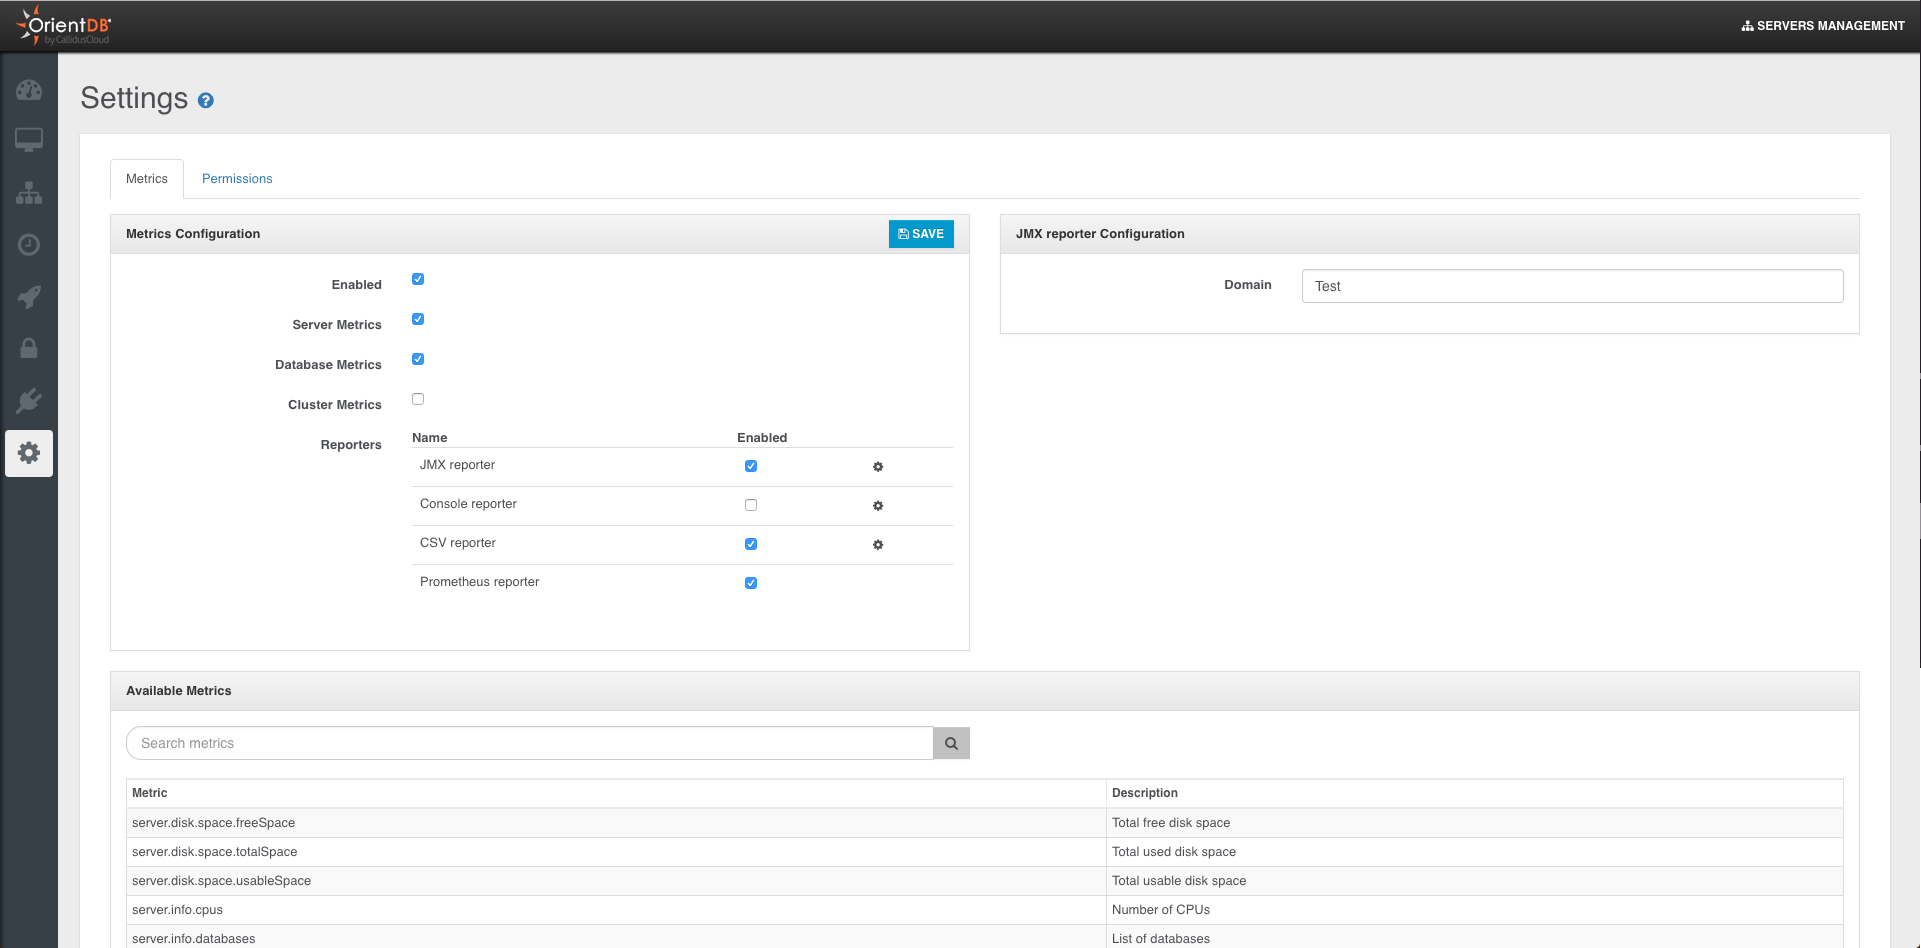Open the padlock security icon in sidebar

(29, 349)
